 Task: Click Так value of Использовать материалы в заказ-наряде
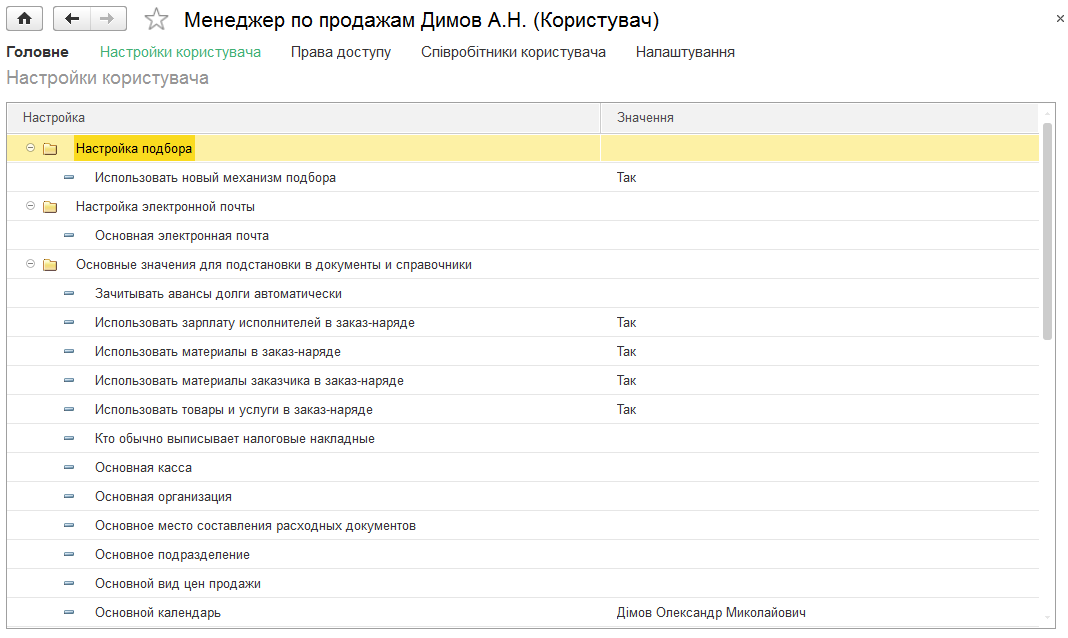click(627, 351)
